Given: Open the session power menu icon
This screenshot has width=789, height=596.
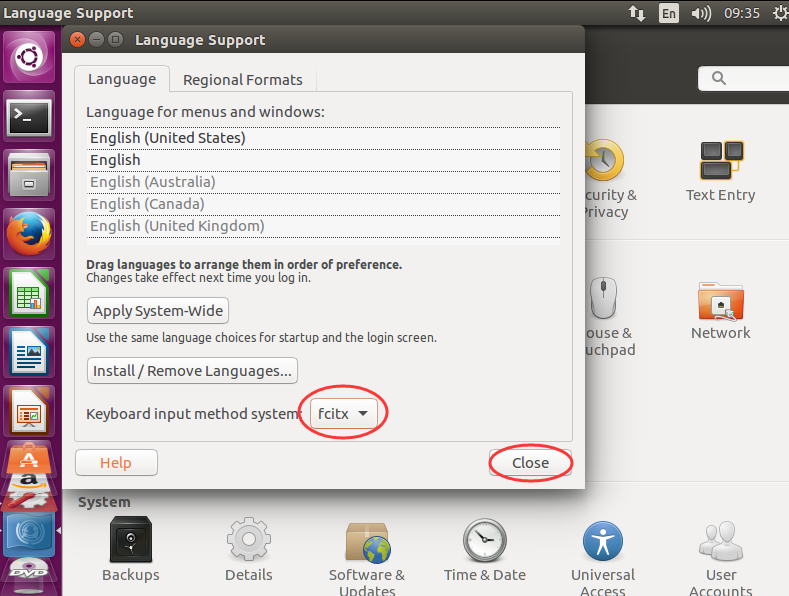Looking at the screenshot, I should click(x=780, y=13).
